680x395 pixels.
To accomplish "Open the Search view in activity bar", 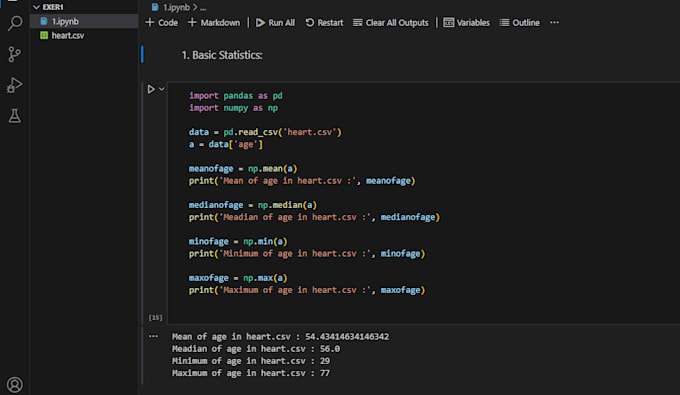I will 15,23.
